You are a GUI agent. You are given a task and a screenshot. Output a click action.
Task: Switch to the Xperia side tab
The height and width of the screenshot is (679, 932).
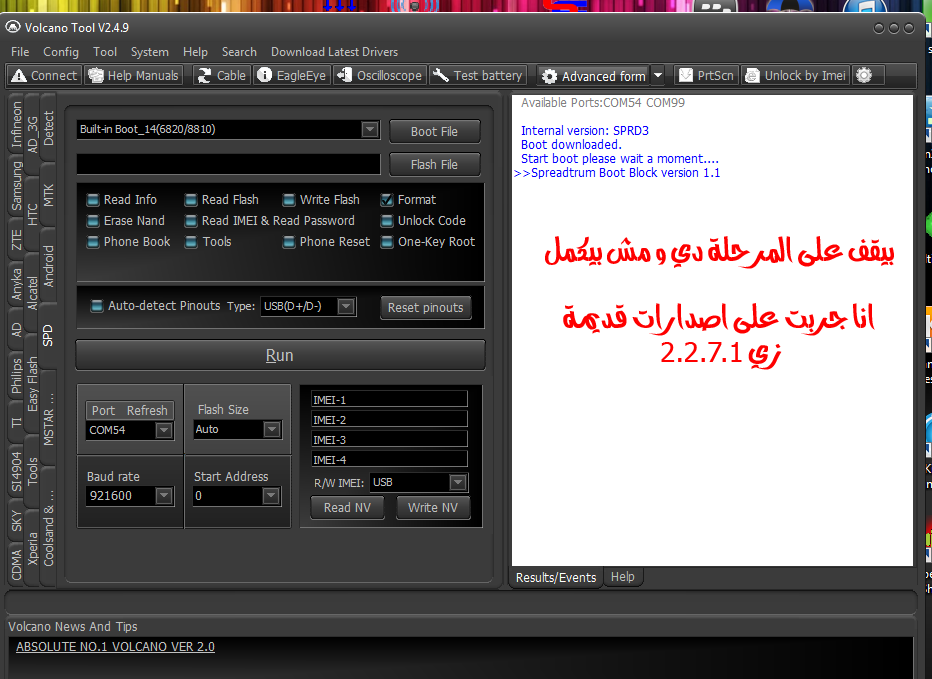click(32, 548)
